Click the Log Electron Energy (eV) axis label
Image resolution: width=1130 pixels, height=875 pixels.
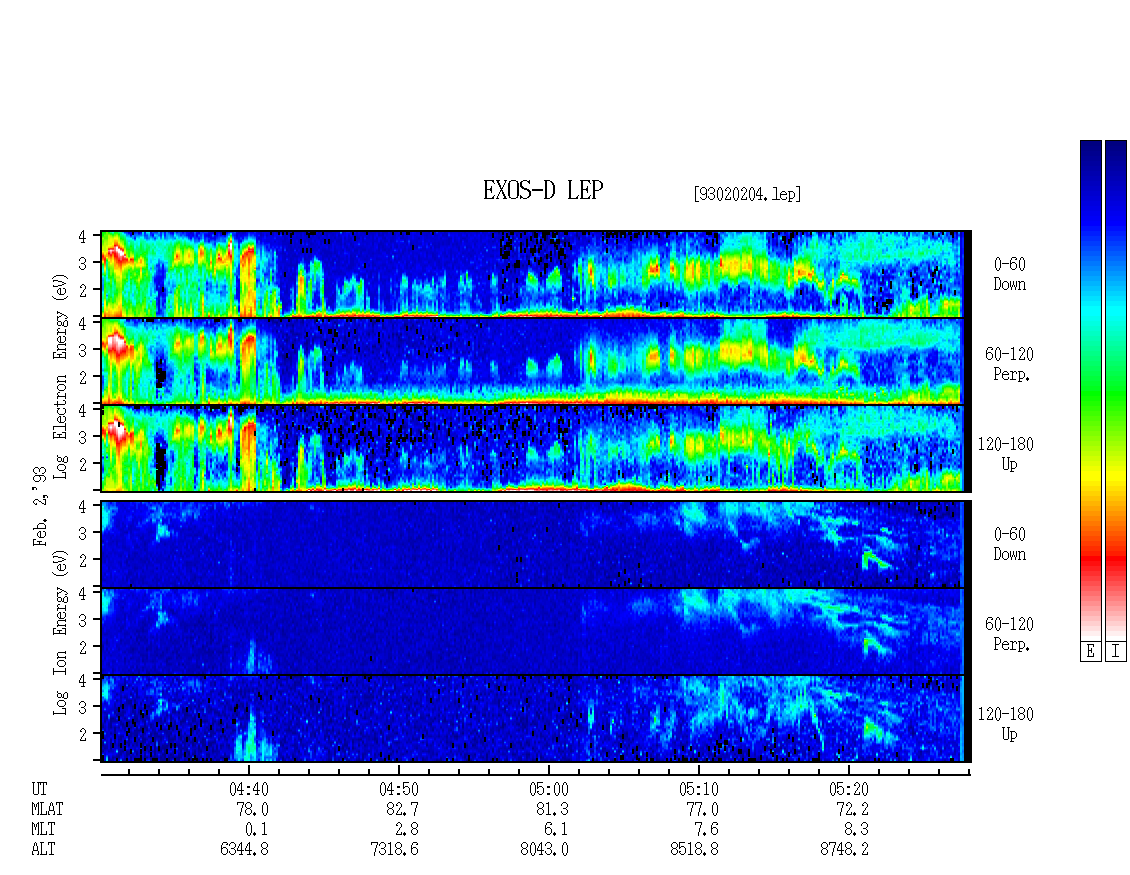click(x=60, y=376)
